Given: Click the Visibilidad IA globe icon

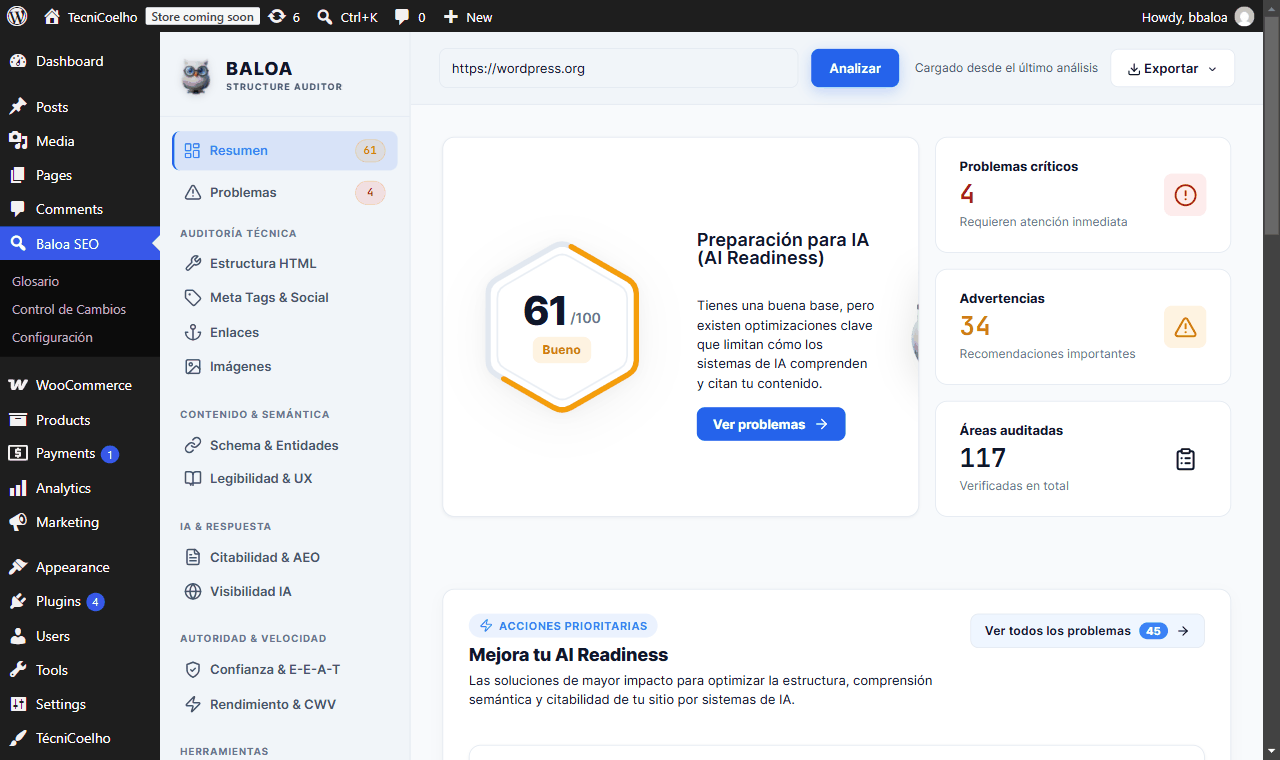Looking at the screenshot, I should [193, 591].
